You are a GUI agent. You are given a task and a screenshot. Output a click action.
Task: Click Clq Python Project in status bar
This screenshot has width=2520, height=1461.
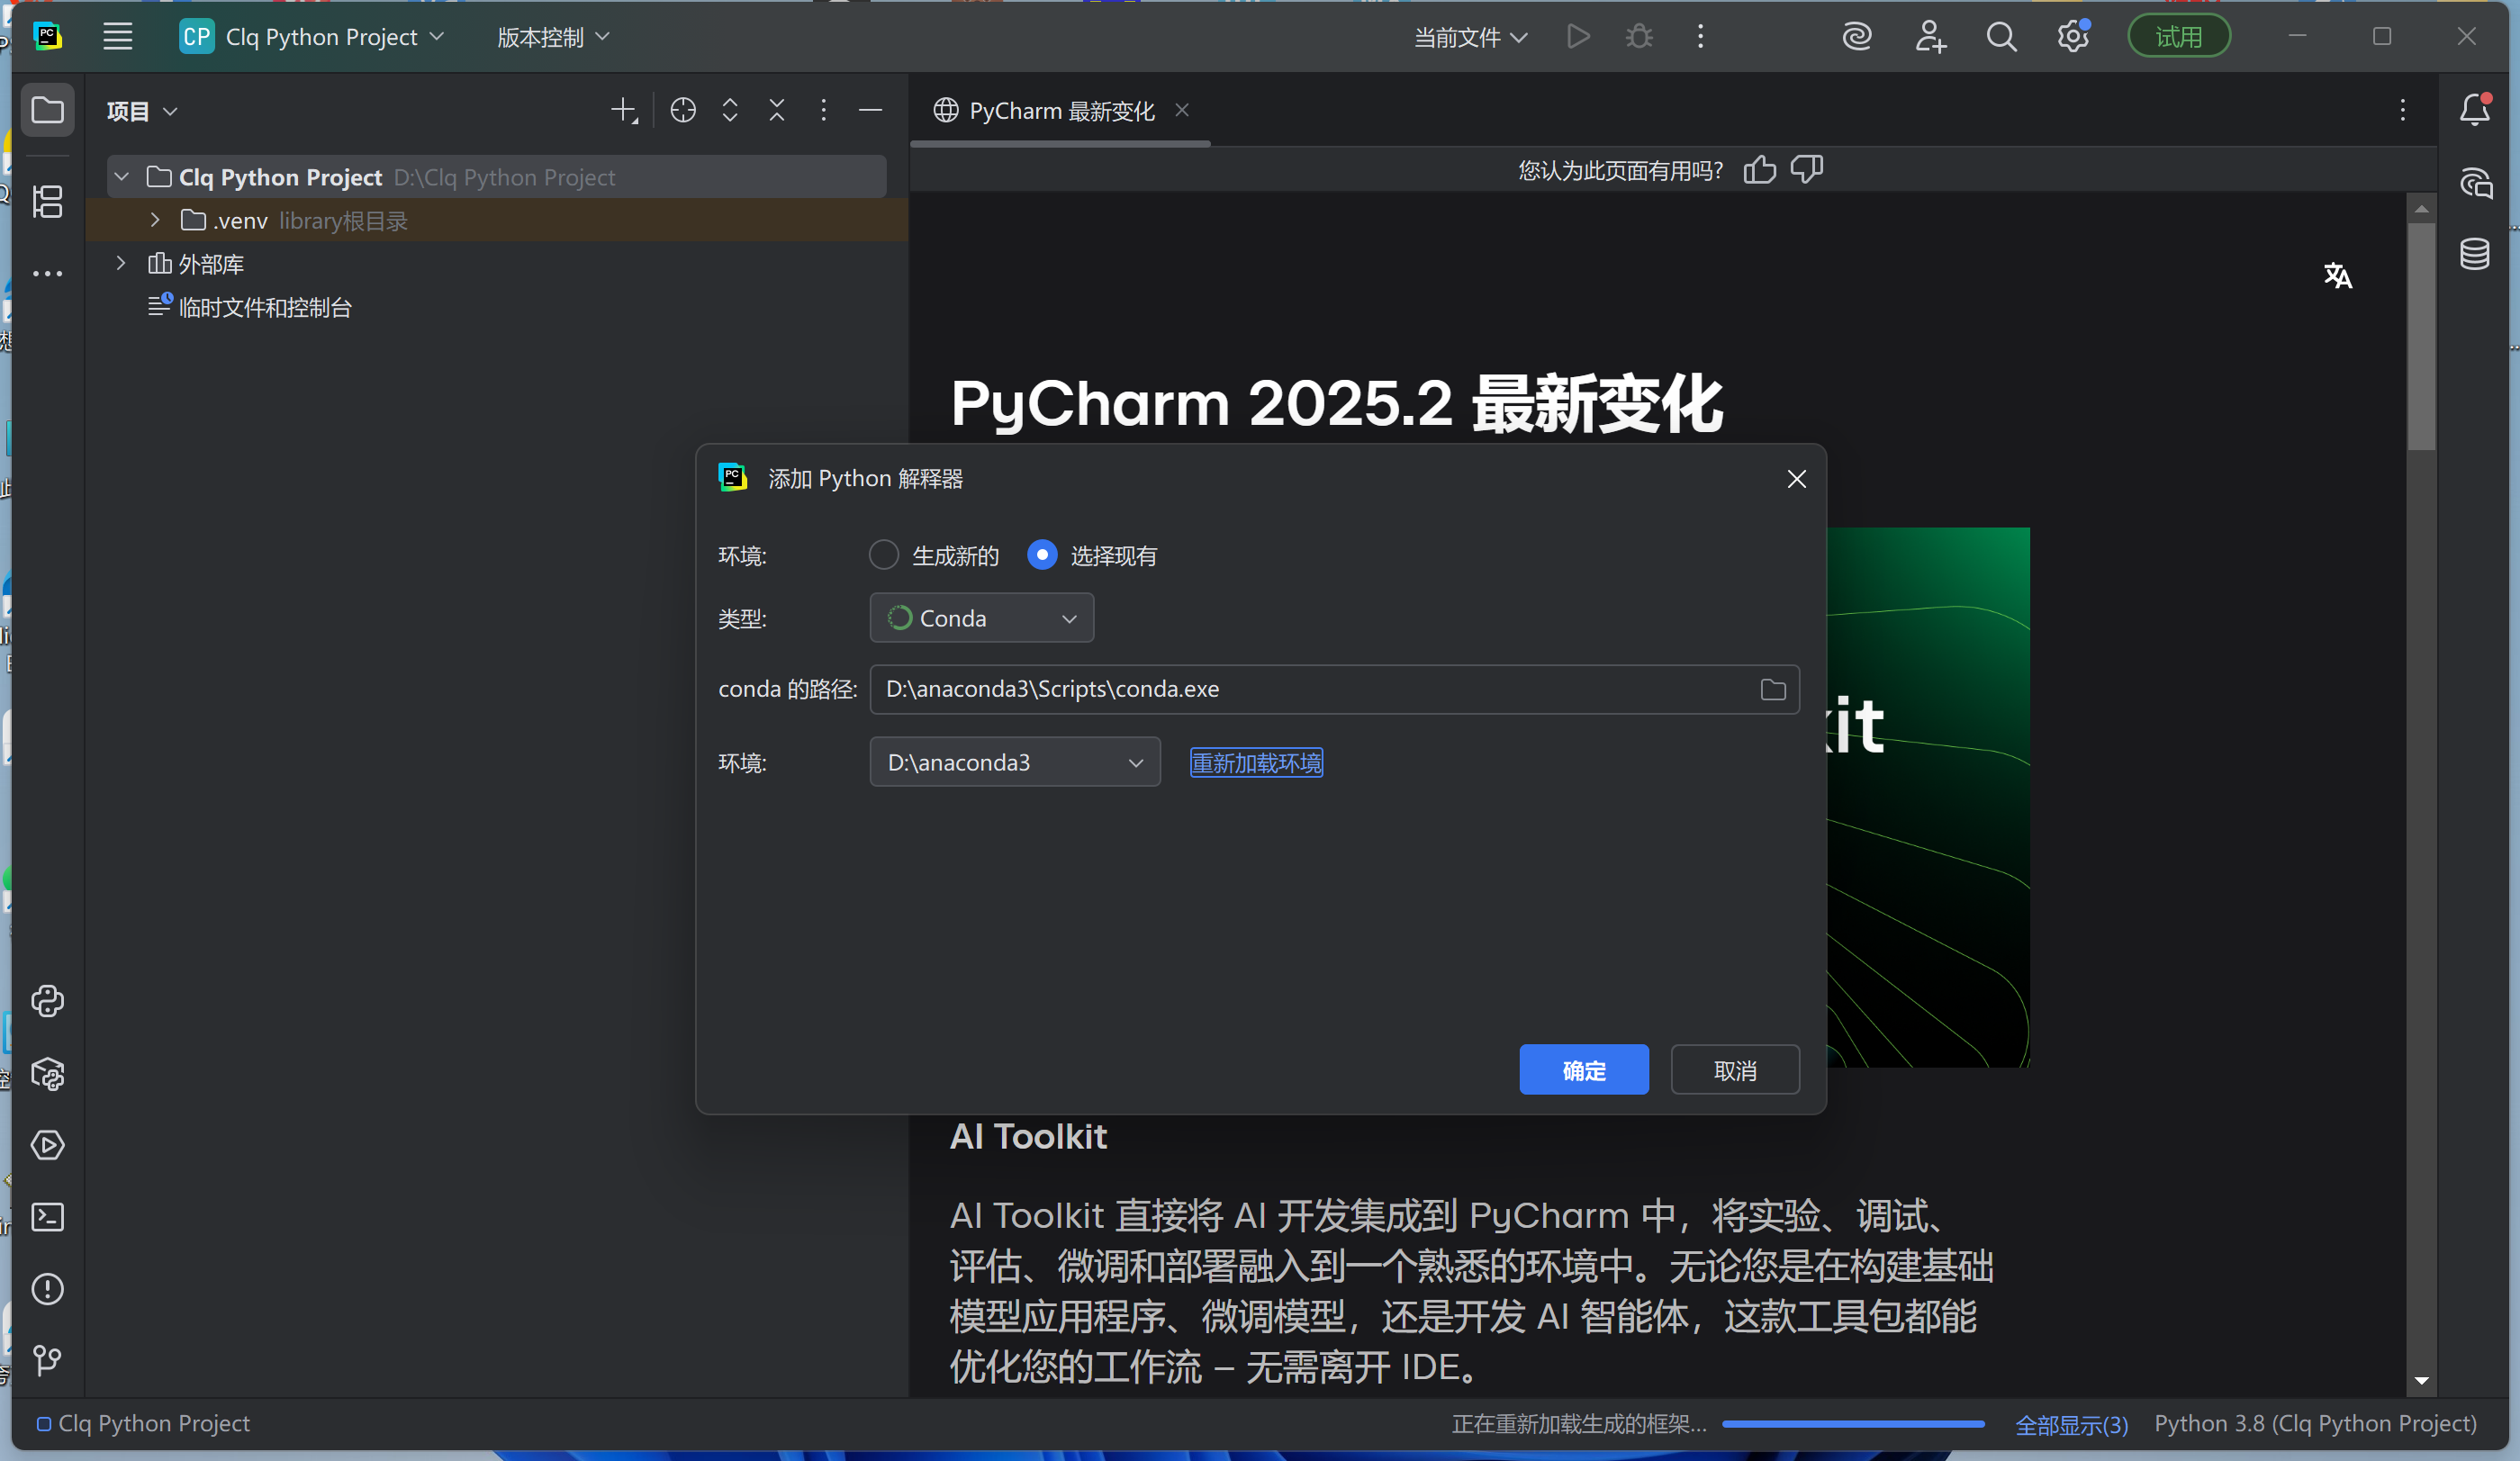pos(143,1423)
